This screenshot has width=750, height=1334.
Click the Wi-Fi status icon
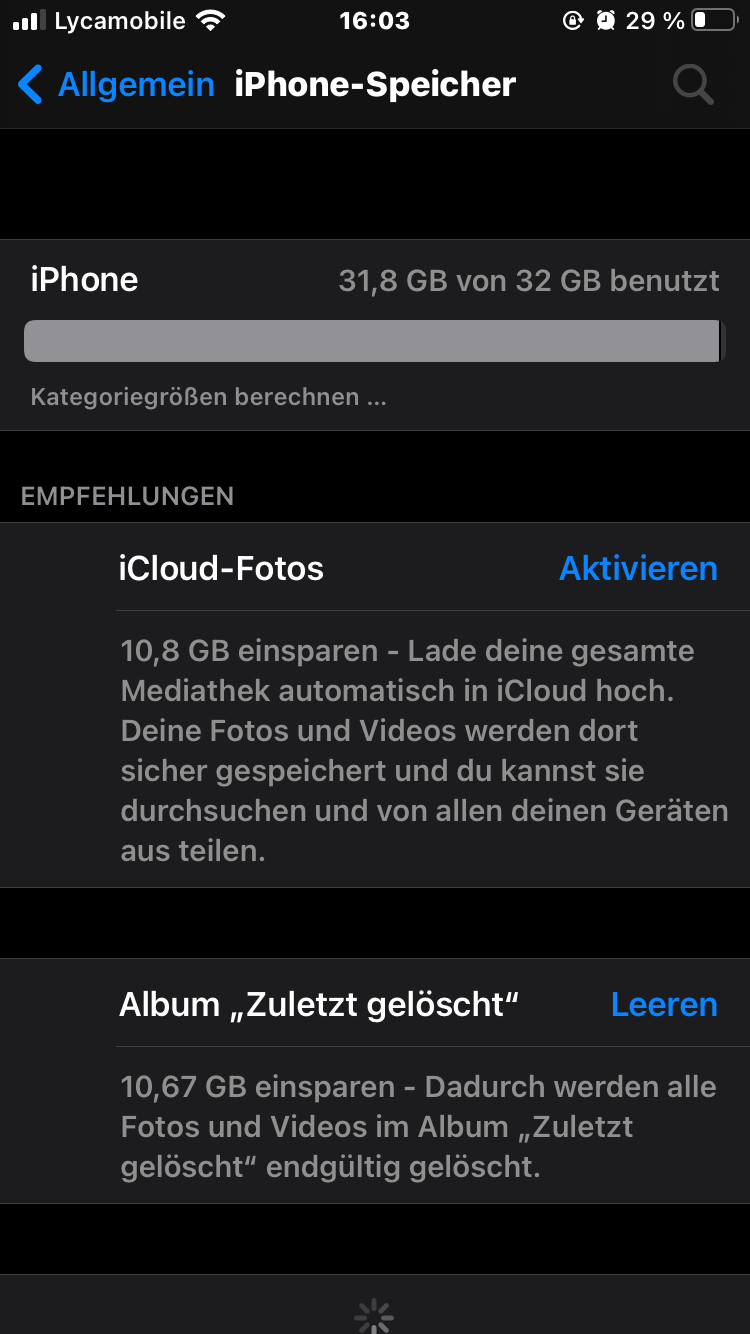click(x=210, y=21)
